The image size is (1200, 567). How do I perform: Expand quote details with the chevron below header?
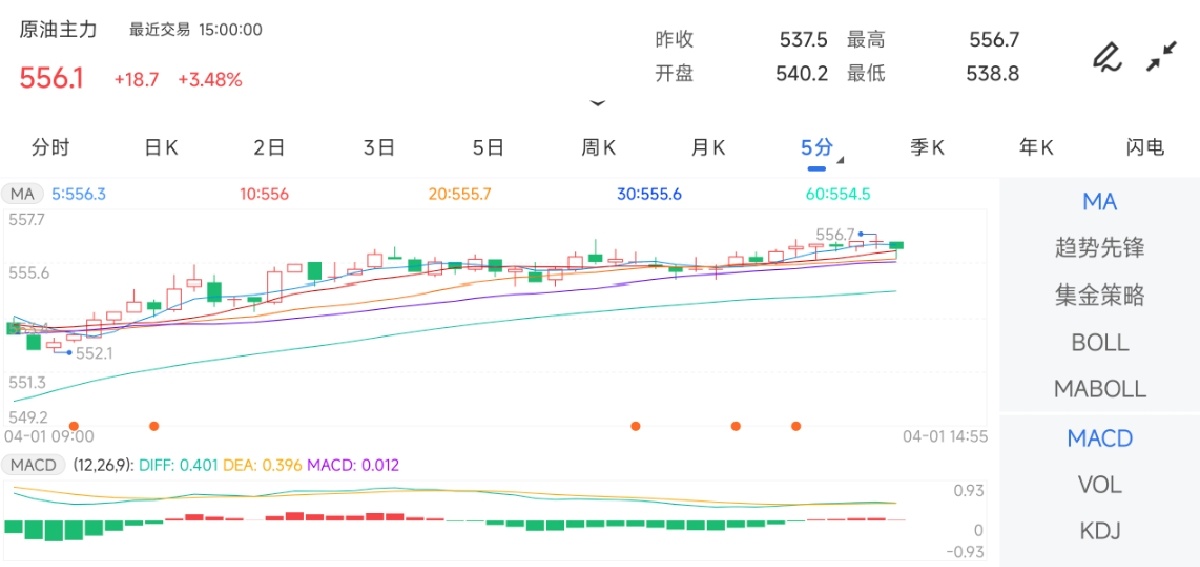coord(598,102)
